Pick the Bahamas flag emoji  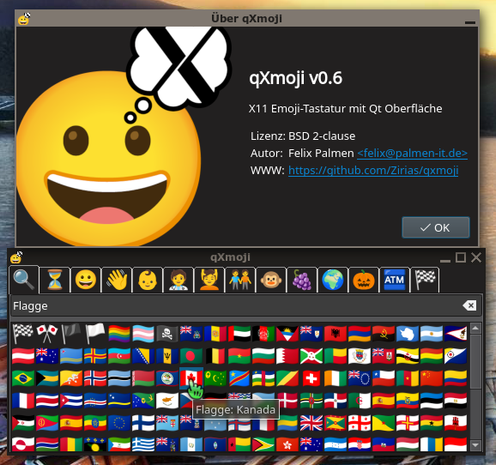47,378
